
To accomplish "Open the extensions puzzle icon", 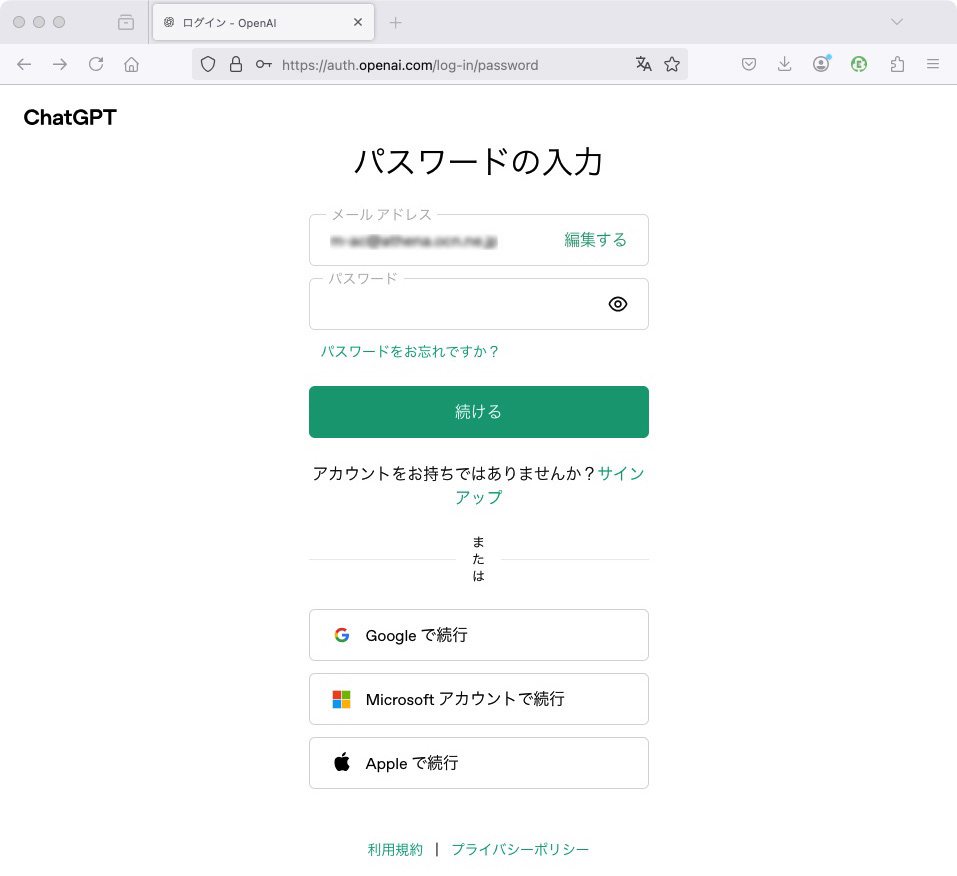I will click(x=897, y=64).
